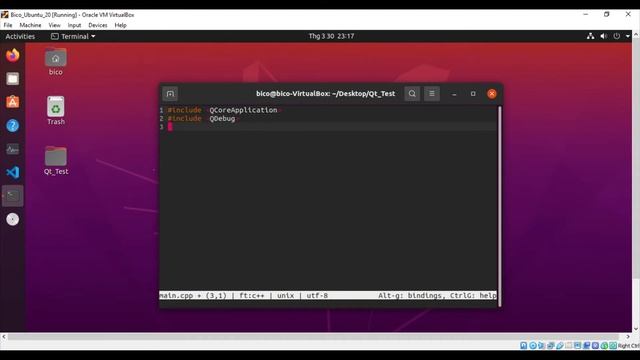Open the terminal hamburger menu
Image resolution: width=640 pixels, height=360 pixels.
pos(431,93)
